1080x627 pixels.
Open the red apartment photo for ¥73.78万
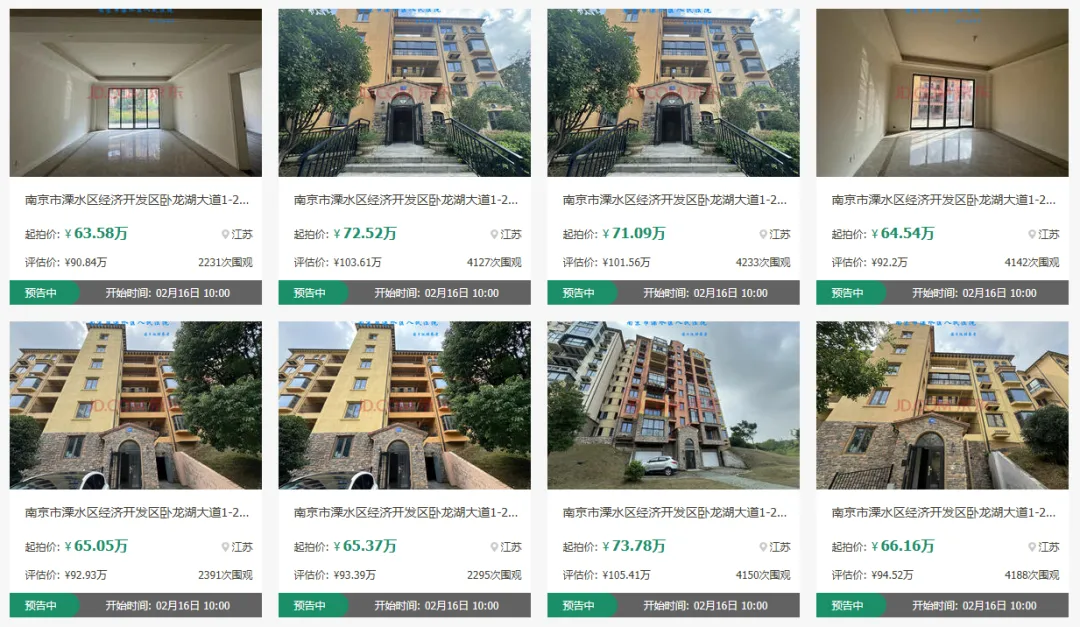(x=674, y=405)
